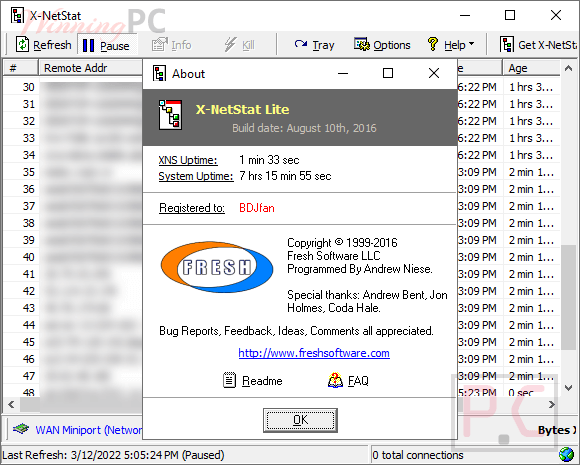Click the FAQ book icon
580x465 pixels.
click(x=335, y=380)
